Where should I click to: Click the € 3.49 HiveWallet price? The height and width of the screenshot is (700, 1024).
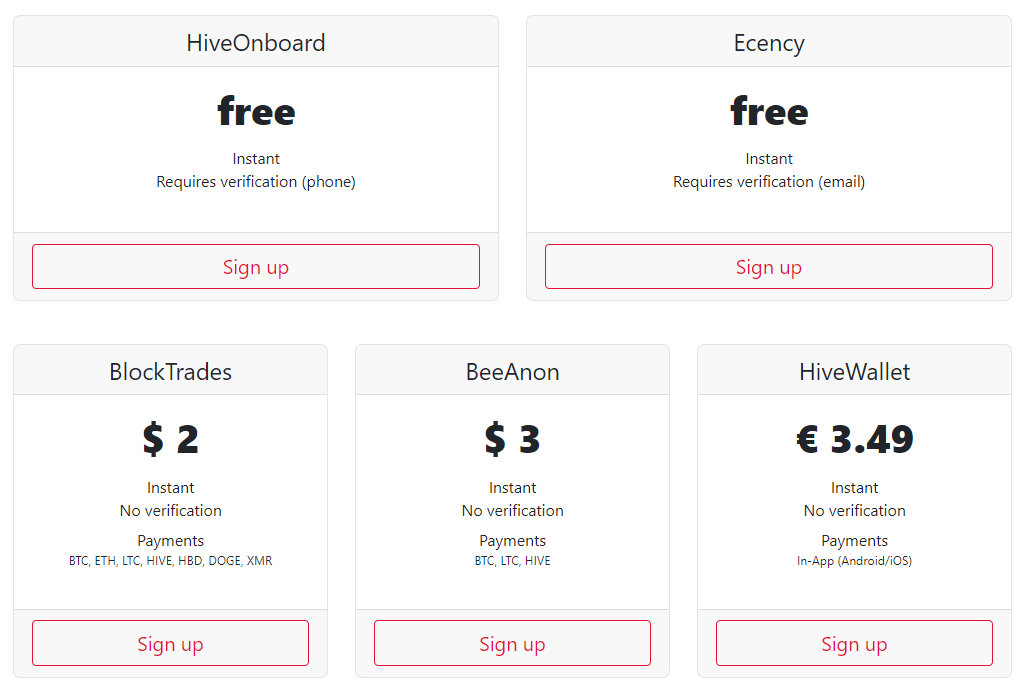(x=854, y=439)
